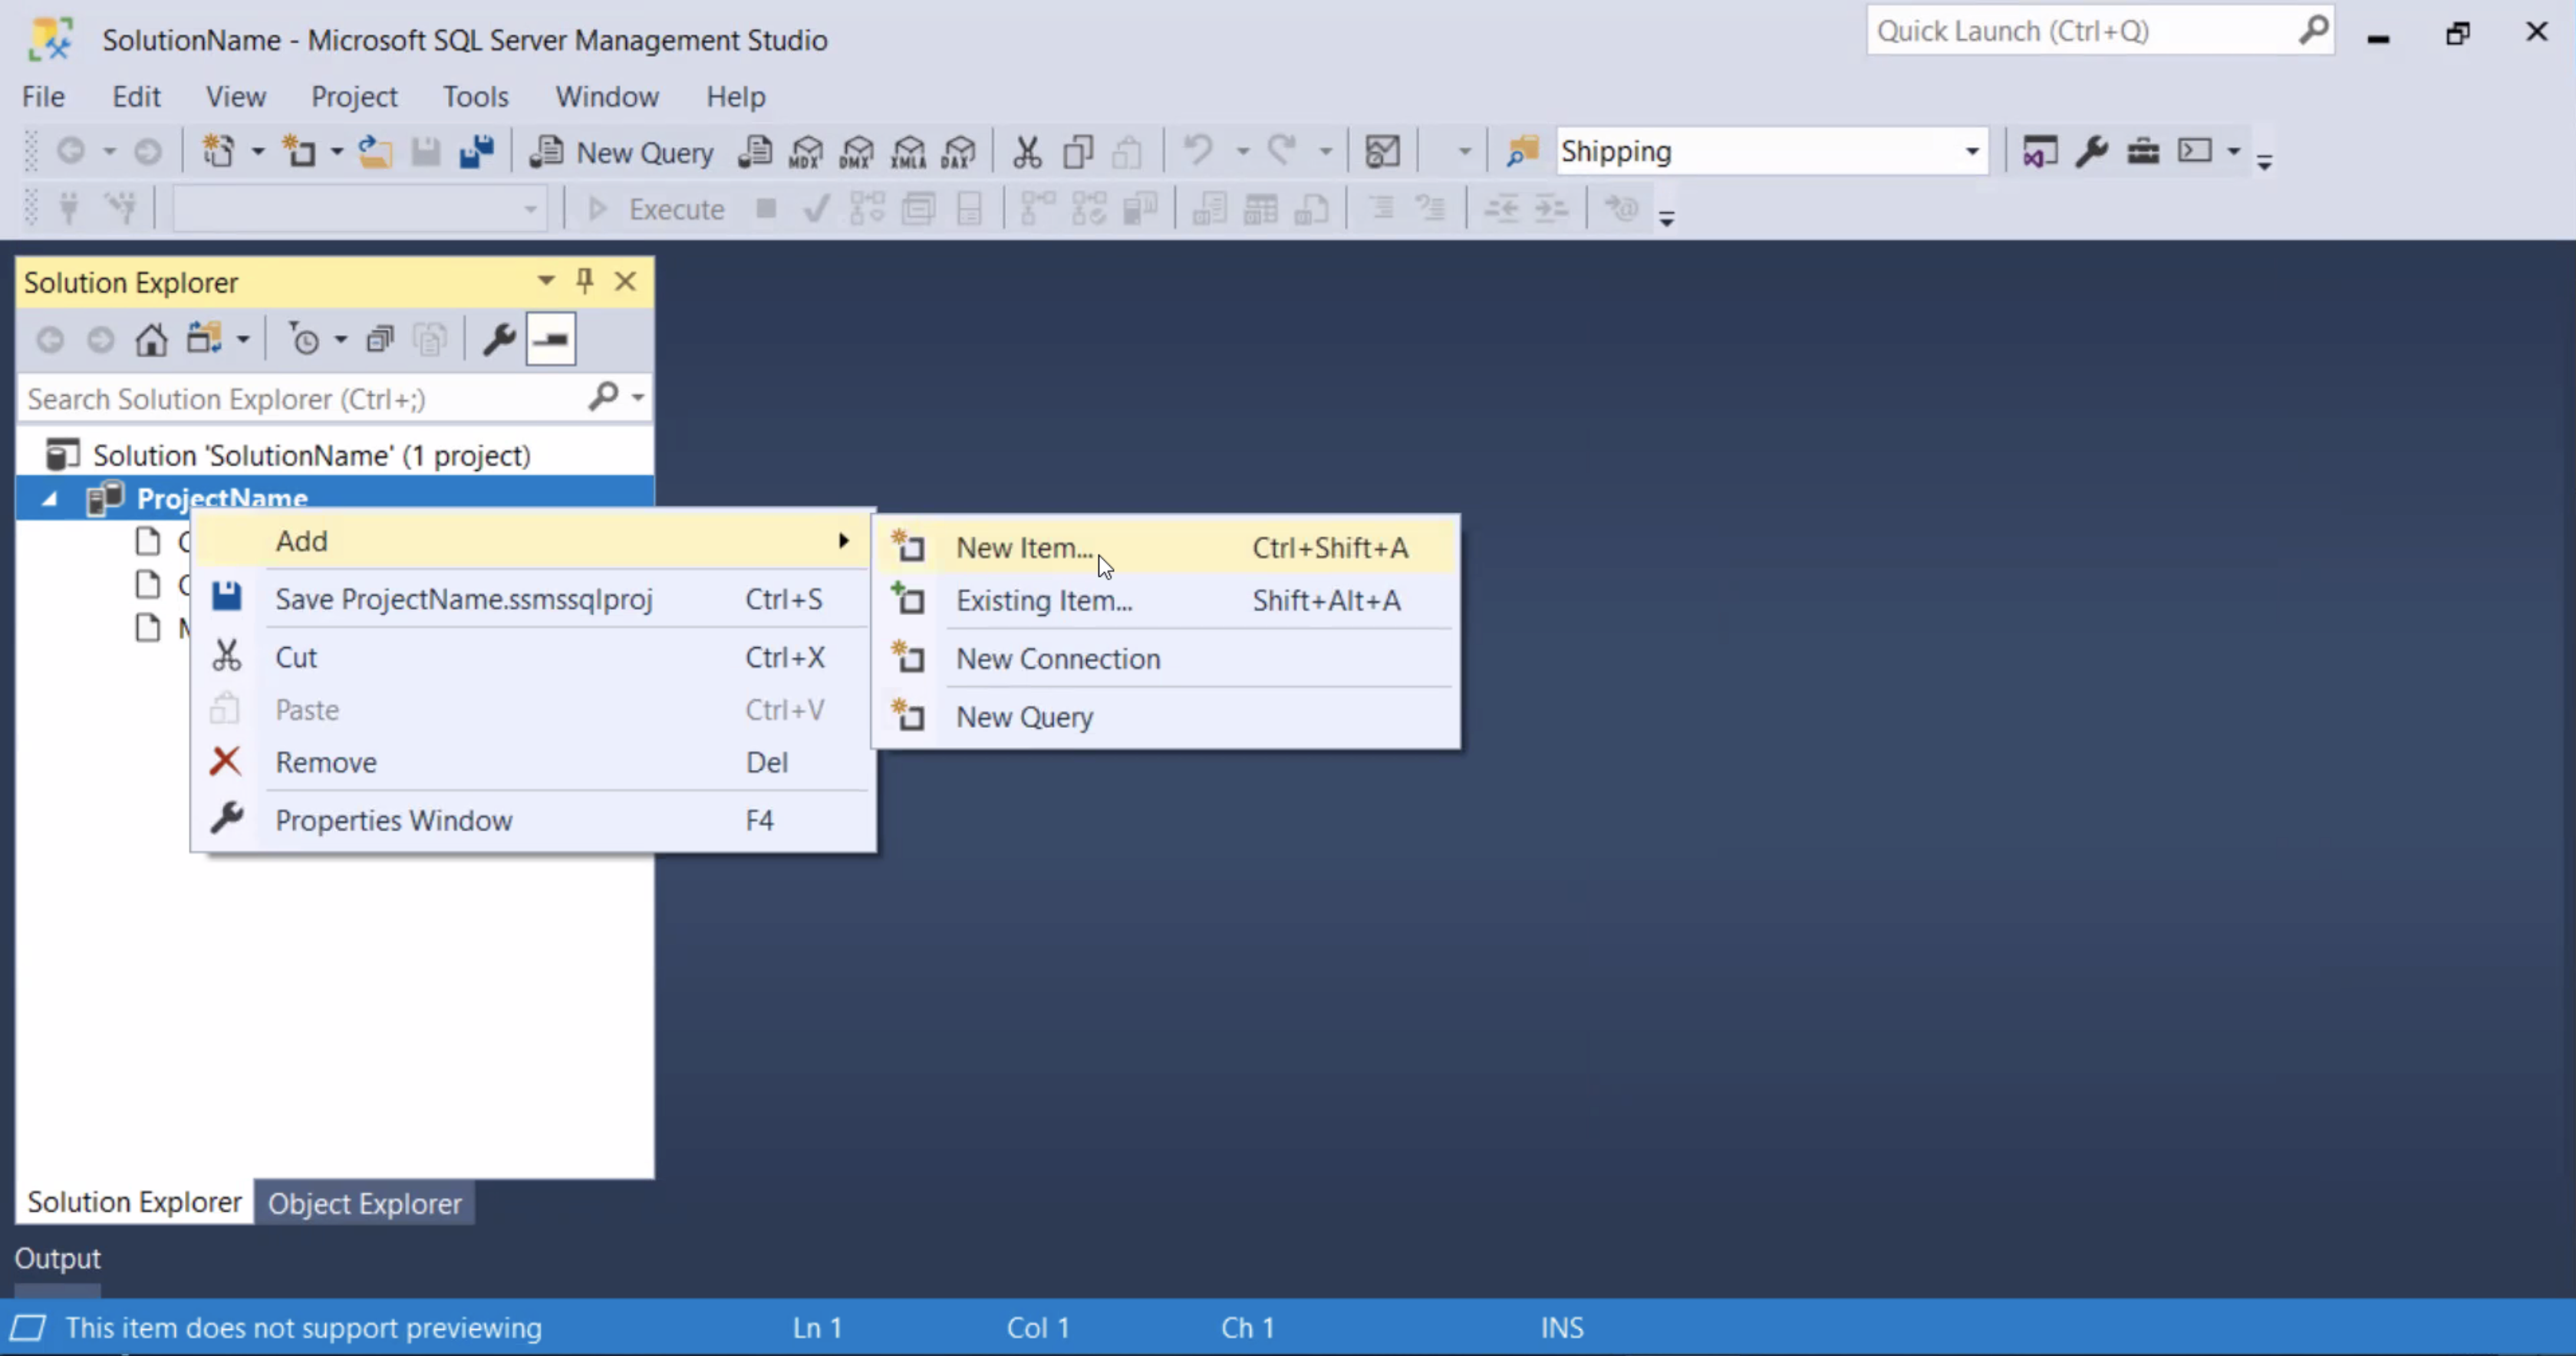Screen dimensions: 2576x1356
Task: Close the Solution Explorer panel
Action: click(626, 281)
